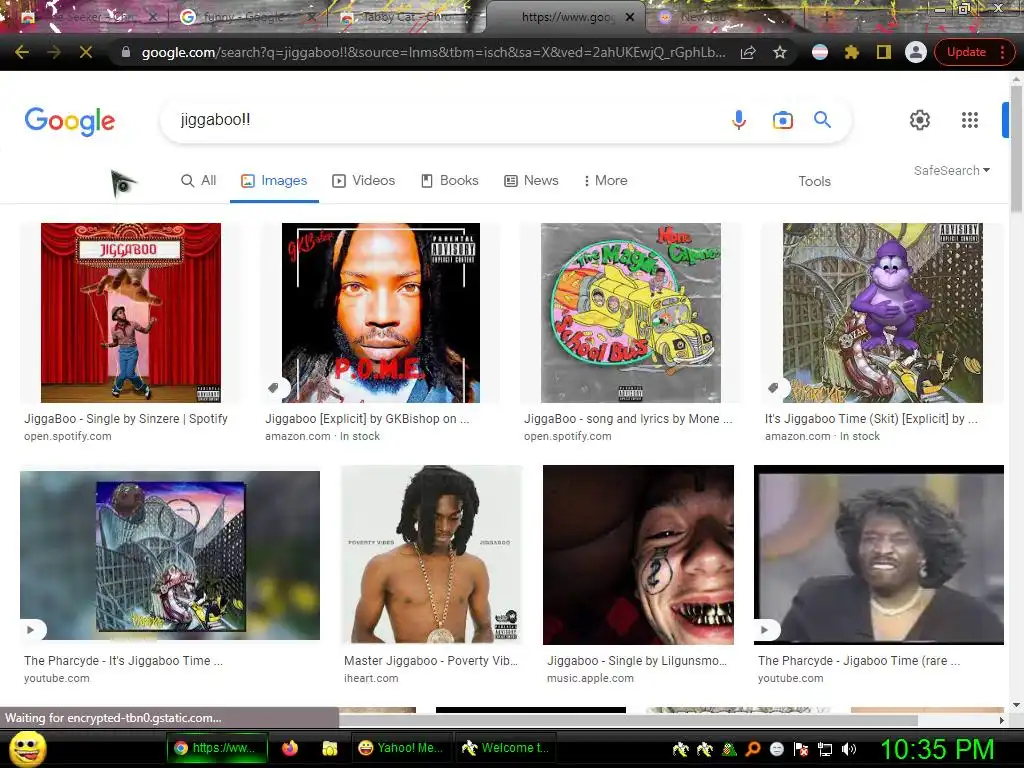Open the Sinzere Spotify single thumbnail

(131, 313)
